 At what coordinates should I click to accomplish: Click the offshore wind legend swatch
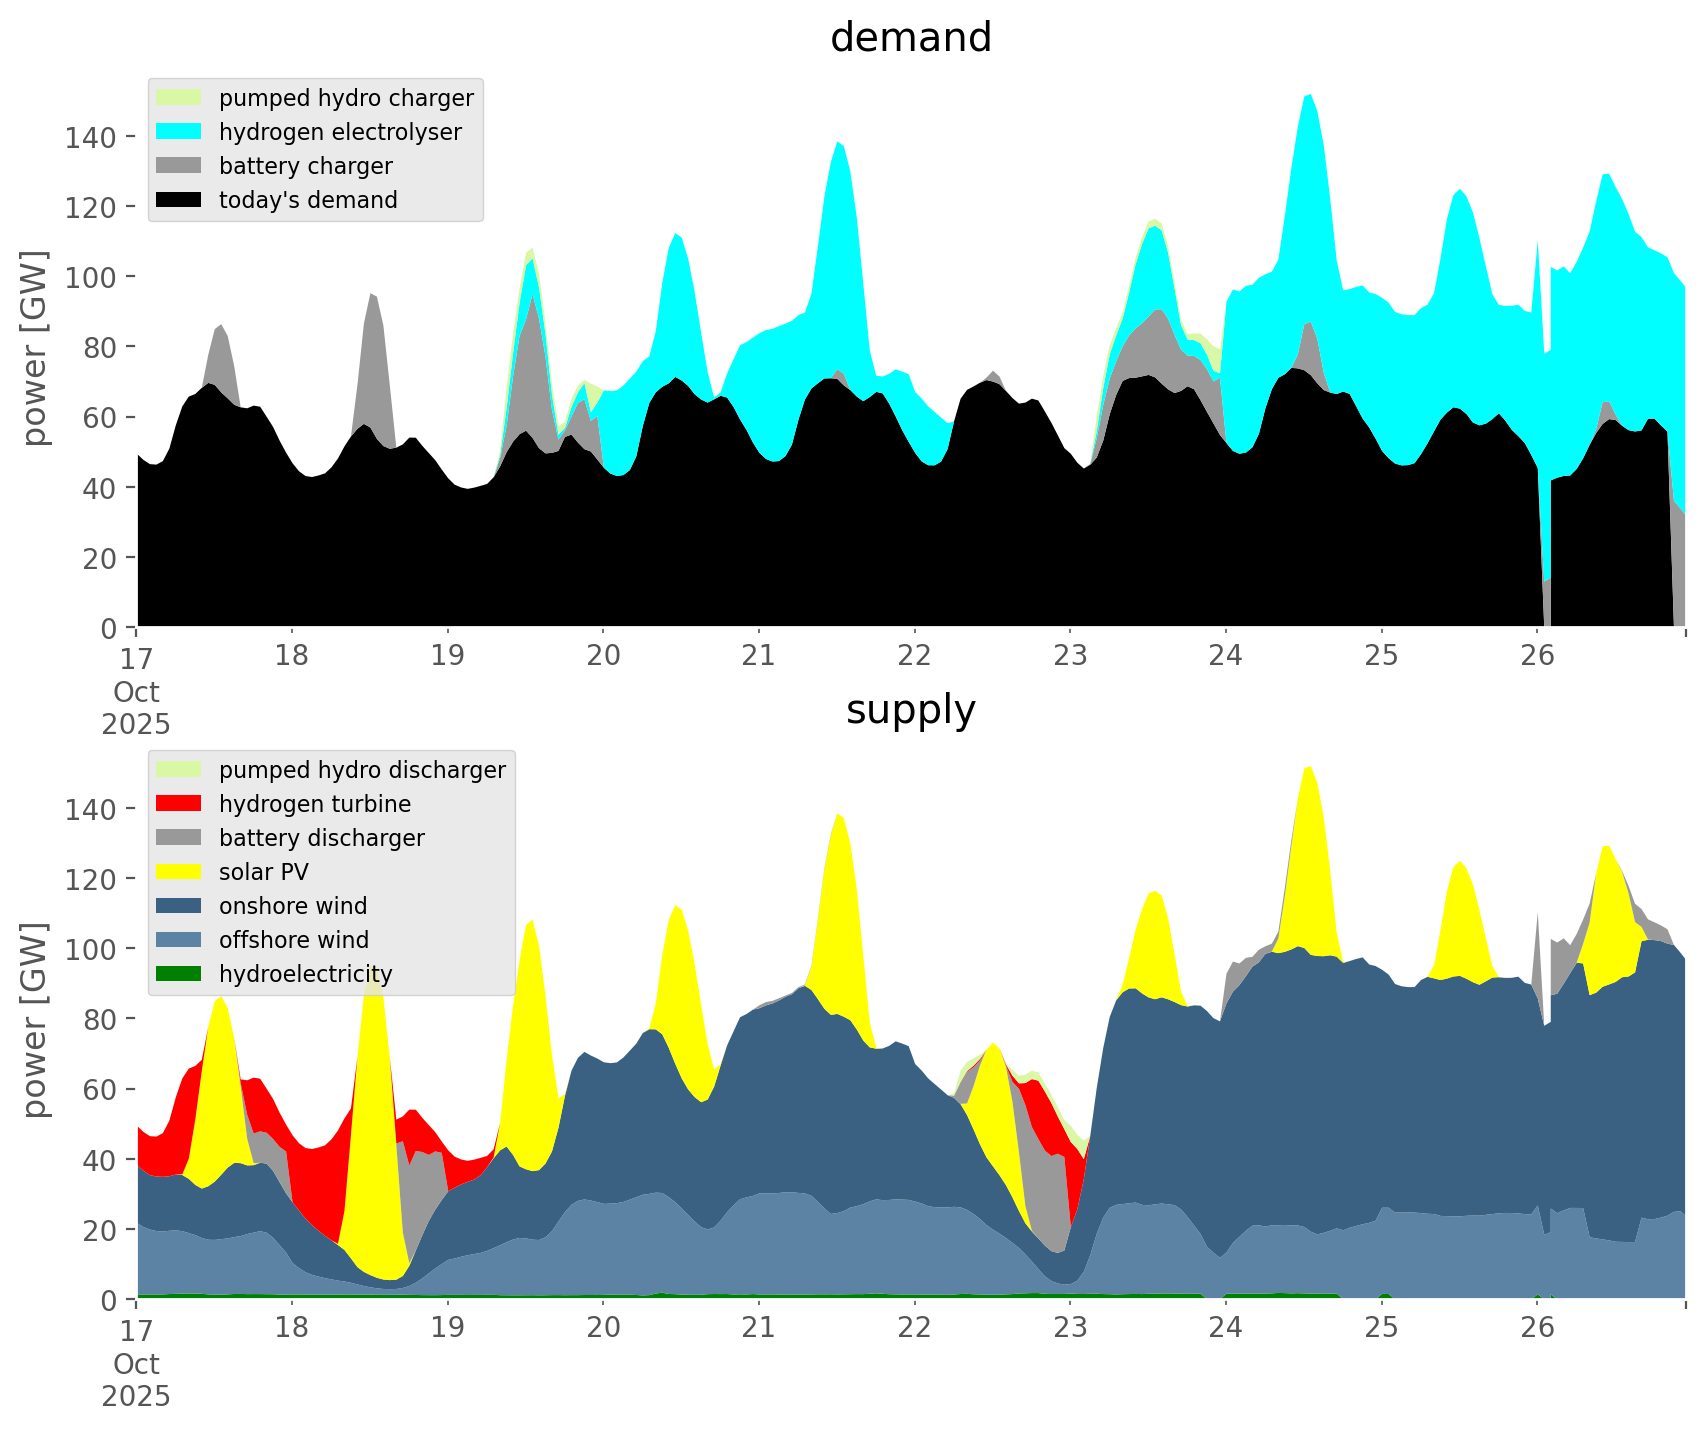click(179, 940)
